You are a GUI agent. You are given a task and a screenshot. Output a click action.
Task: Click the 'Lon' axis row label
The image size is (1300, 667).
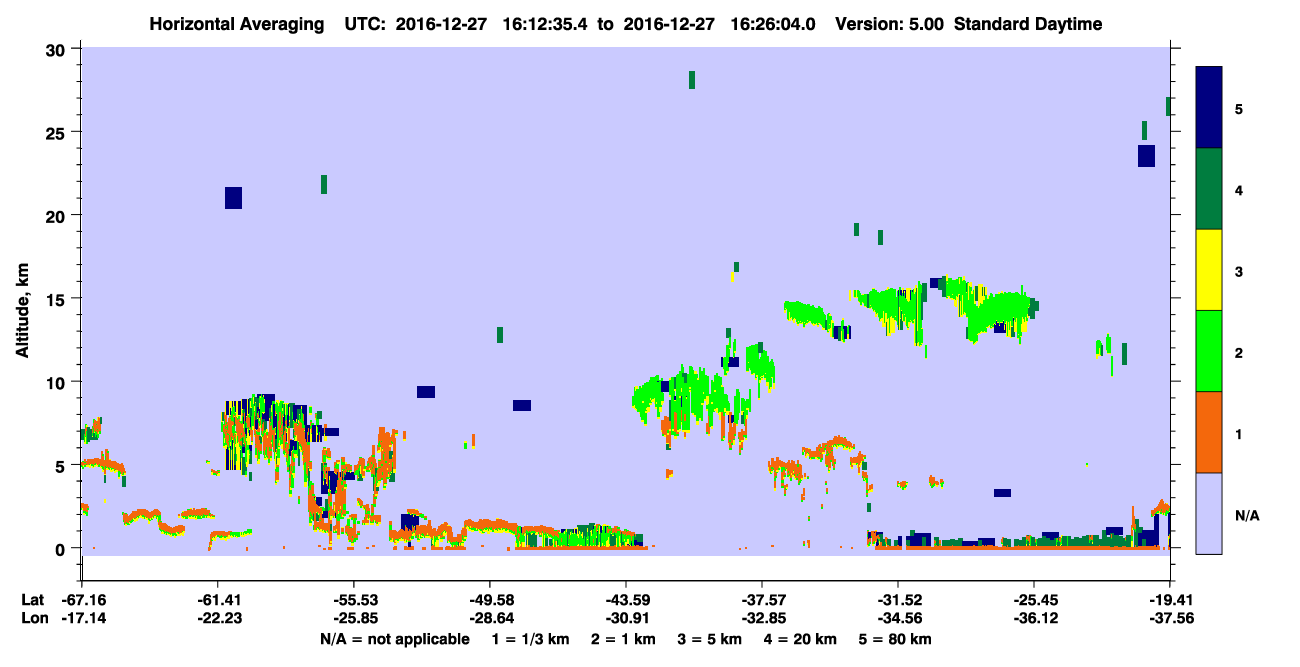34,618
